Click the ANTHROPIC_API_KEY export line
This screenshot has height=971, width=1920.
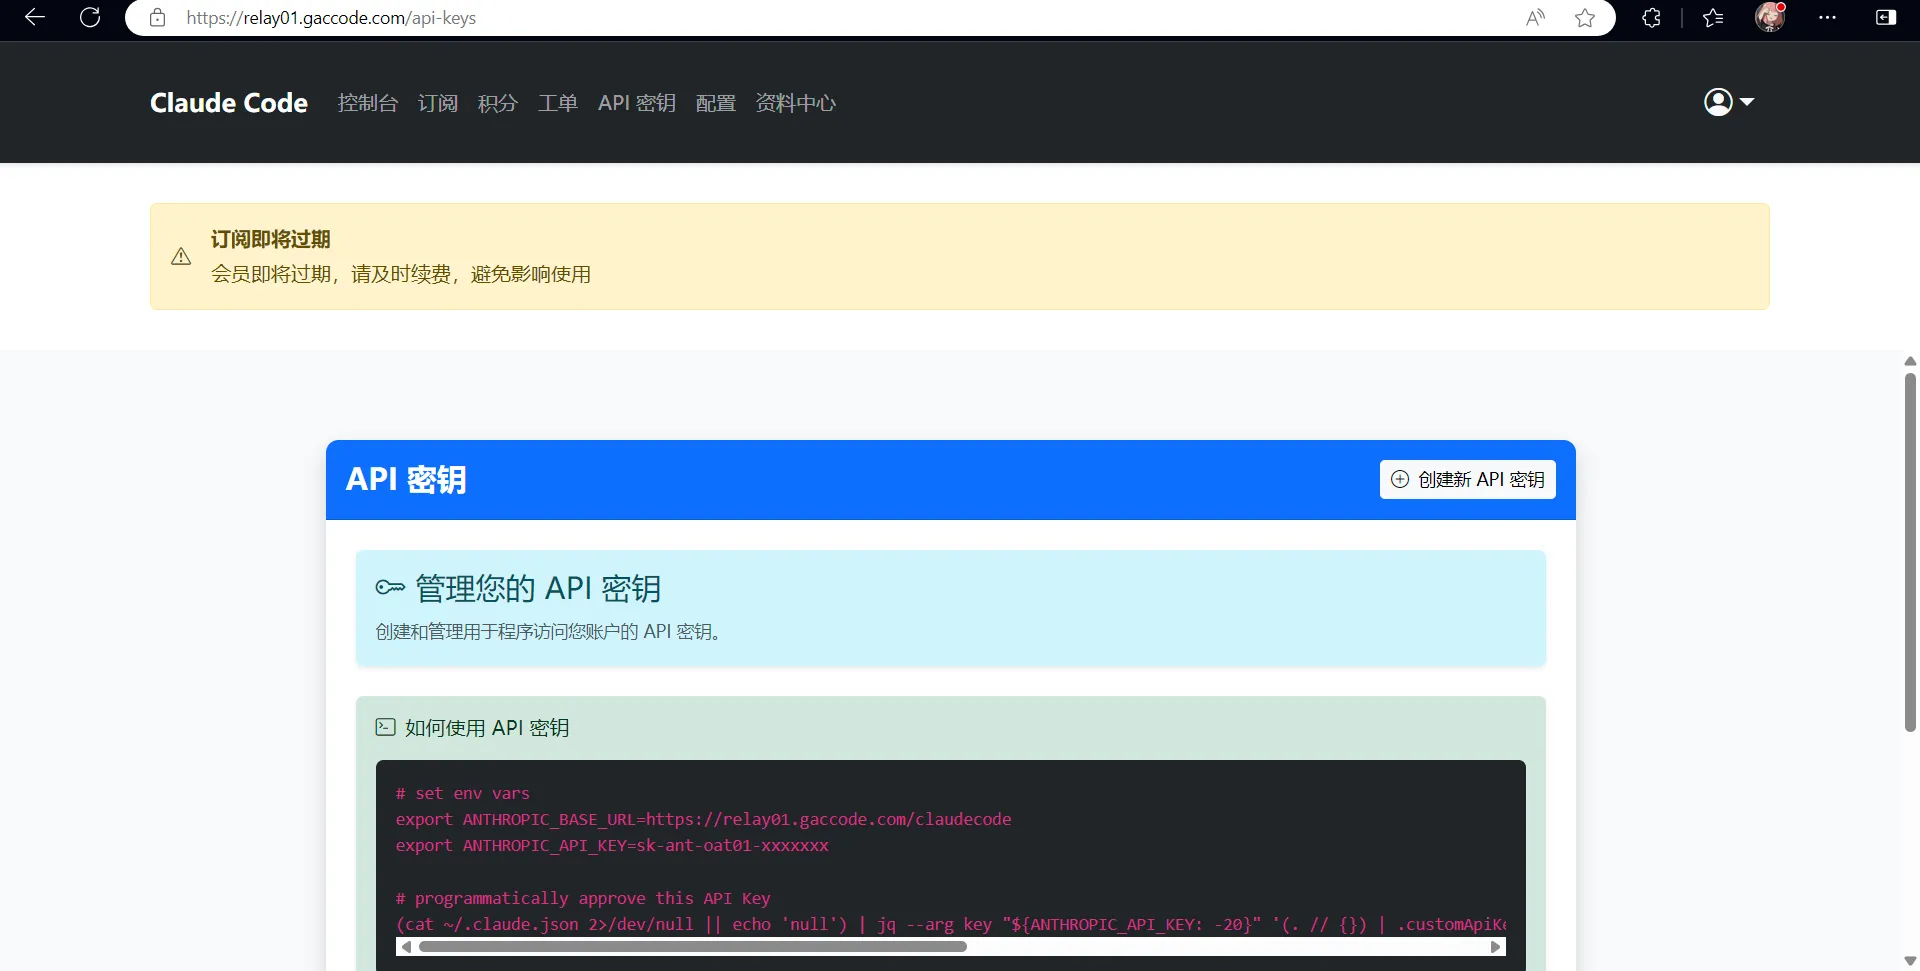(612, 845)
